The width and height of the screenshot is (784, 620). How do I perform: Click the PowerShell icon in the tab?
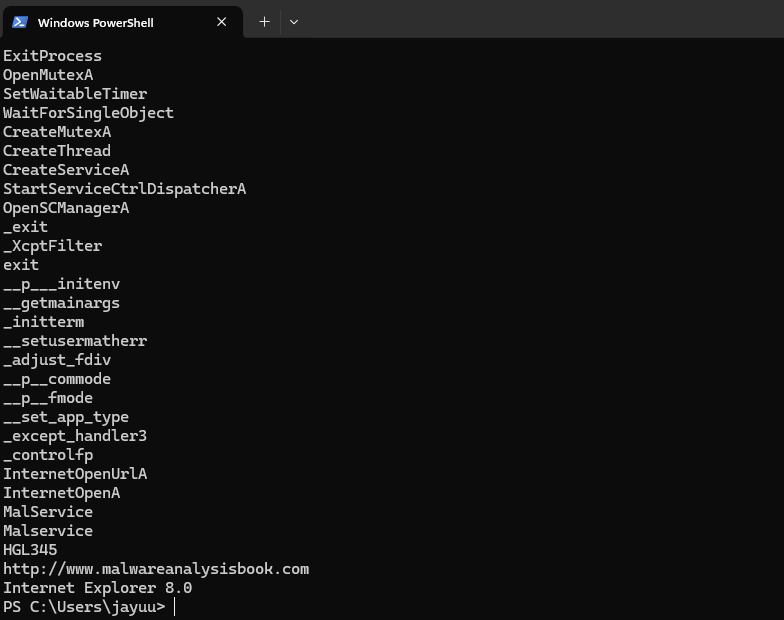(20, 22)
